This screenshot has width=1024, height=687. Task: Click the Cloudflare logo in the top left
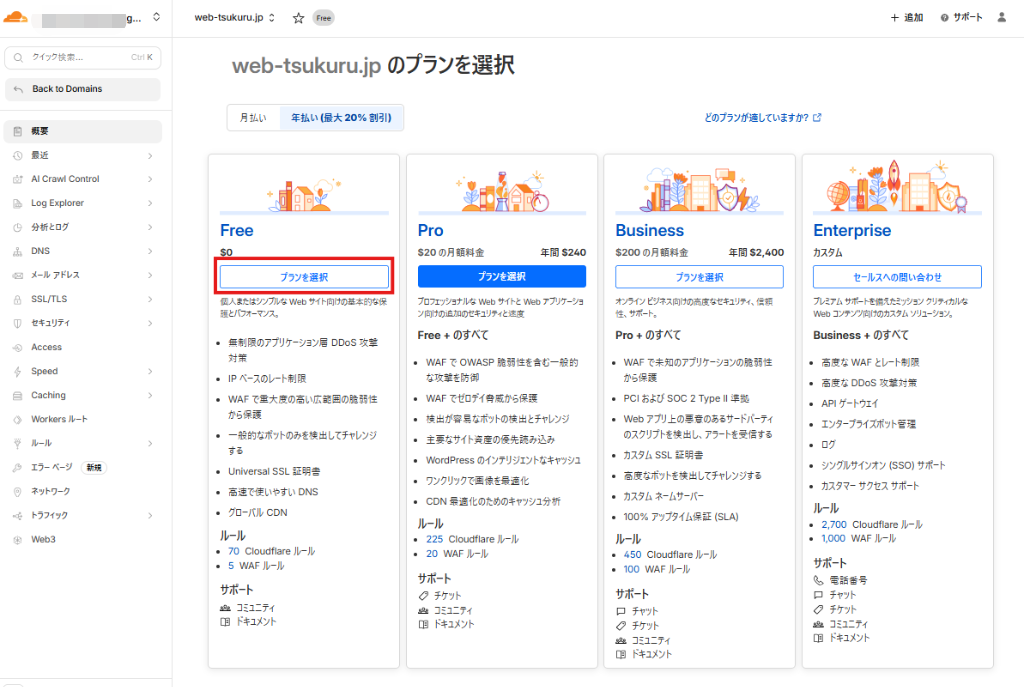pos(16,17)
